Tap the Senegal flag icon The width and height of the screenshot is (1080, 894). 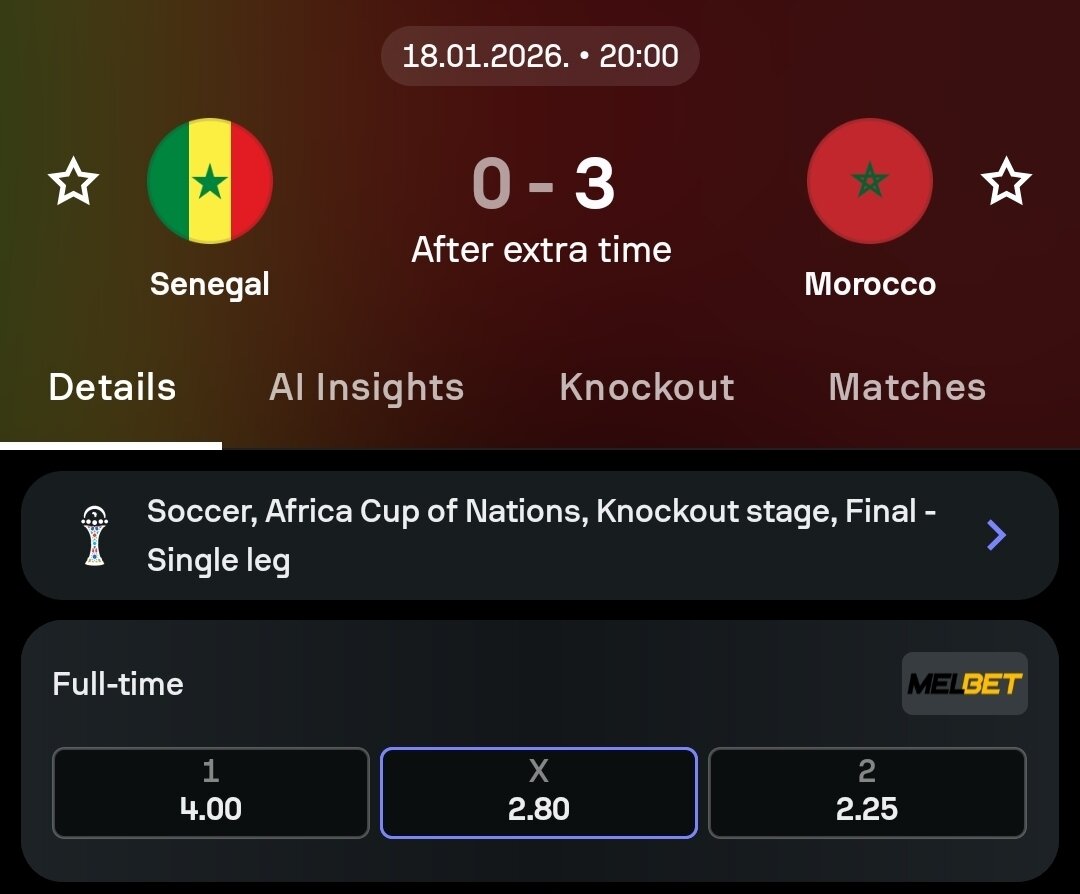click(210, 181)
